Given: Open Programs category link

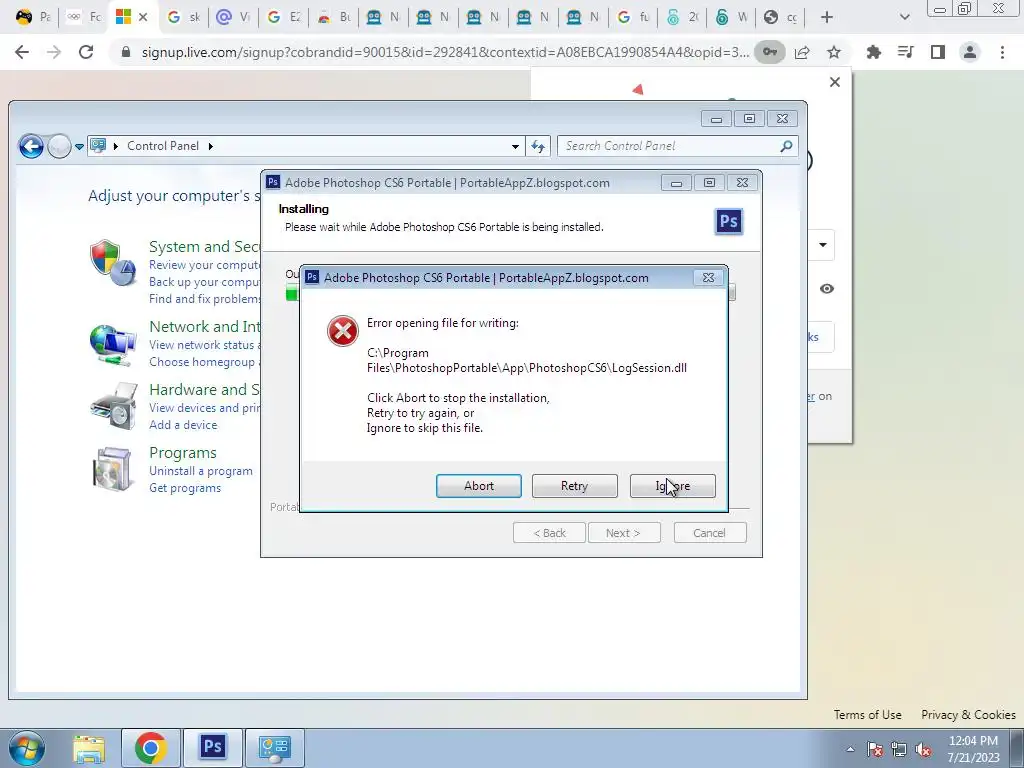Looking at the screenshot, I should pos(183,453).
